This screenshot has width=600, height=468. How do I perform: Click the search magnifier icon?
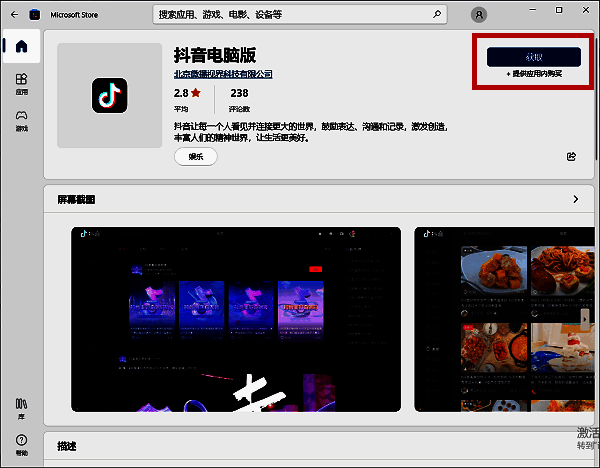[437, 15]
